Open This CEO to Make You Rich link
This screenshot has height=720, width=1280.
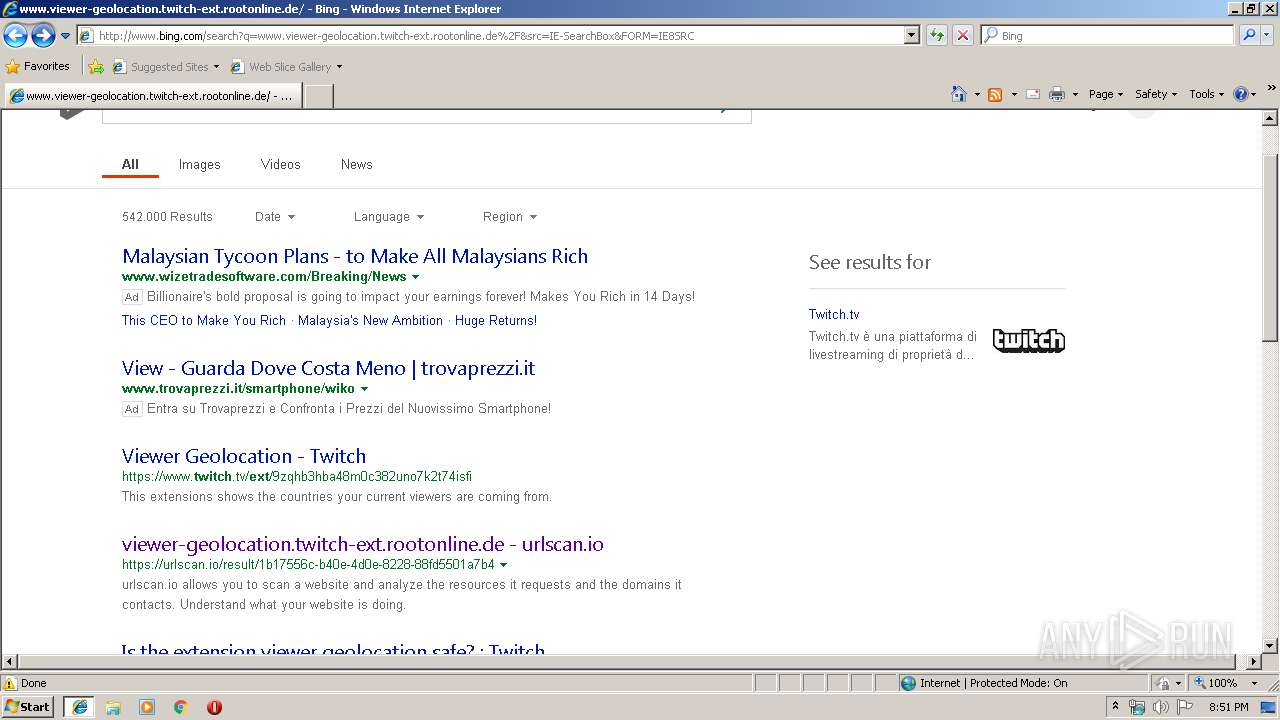pyautogui.click(x=204, y=320)
